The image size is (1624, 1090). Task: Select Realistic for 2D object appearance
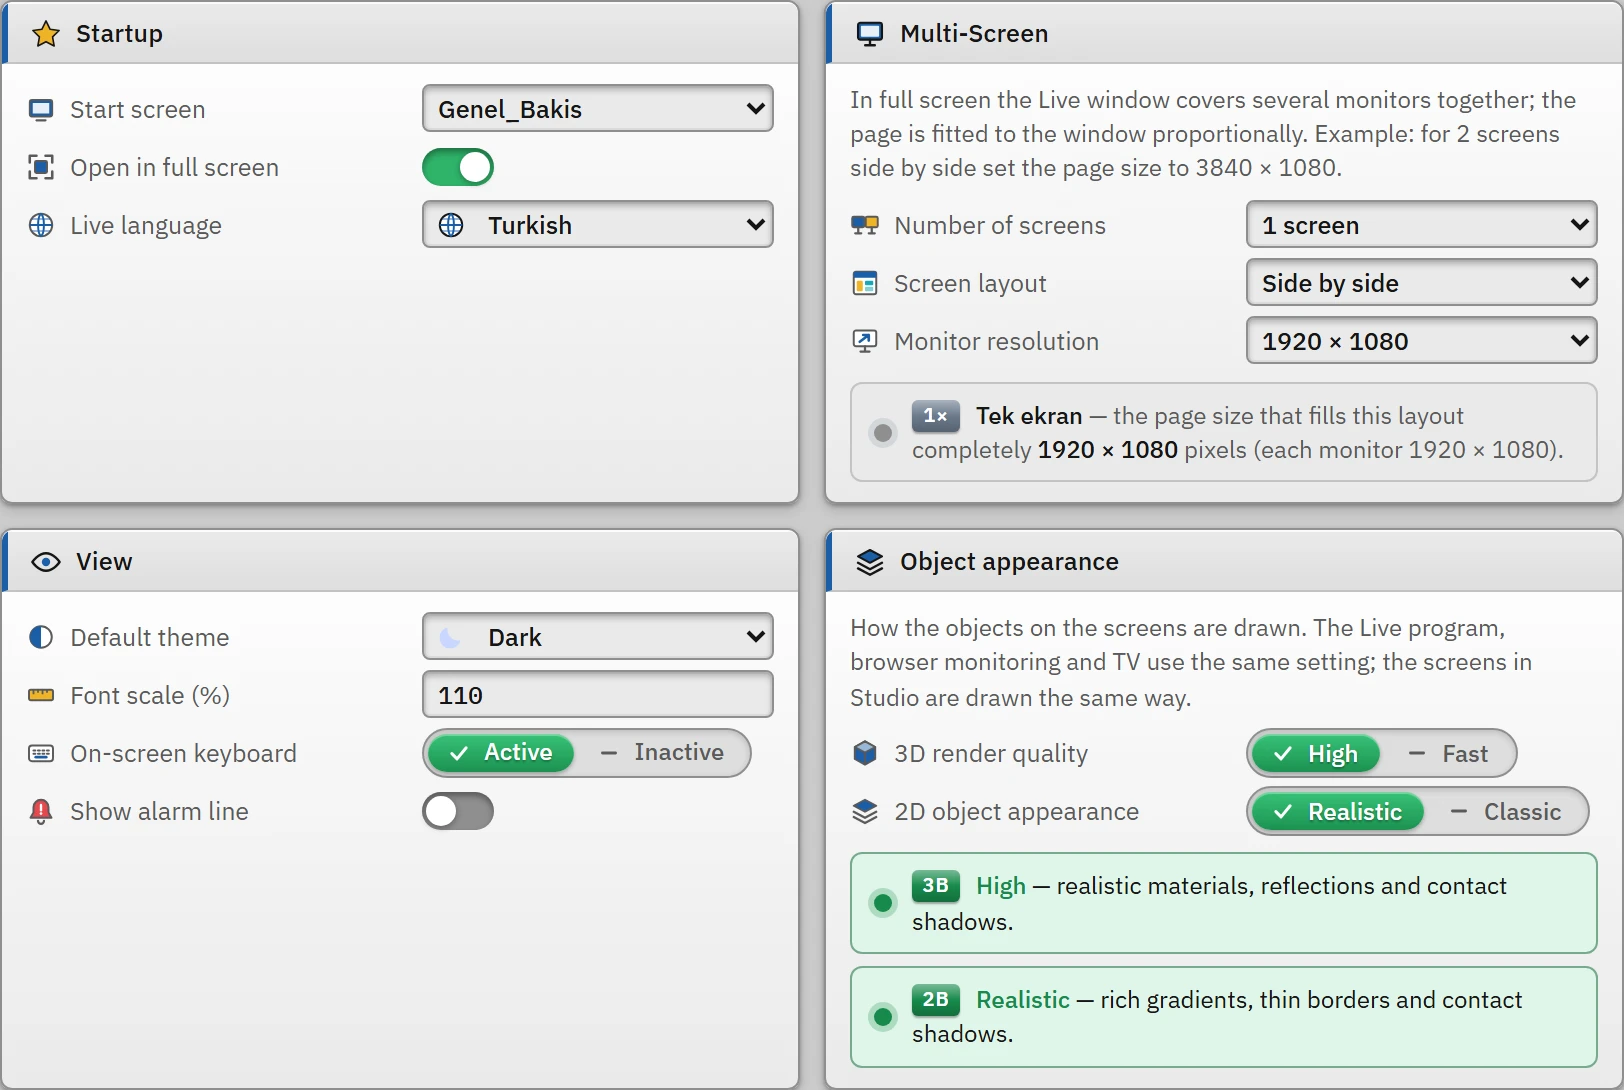(1338, 812)
